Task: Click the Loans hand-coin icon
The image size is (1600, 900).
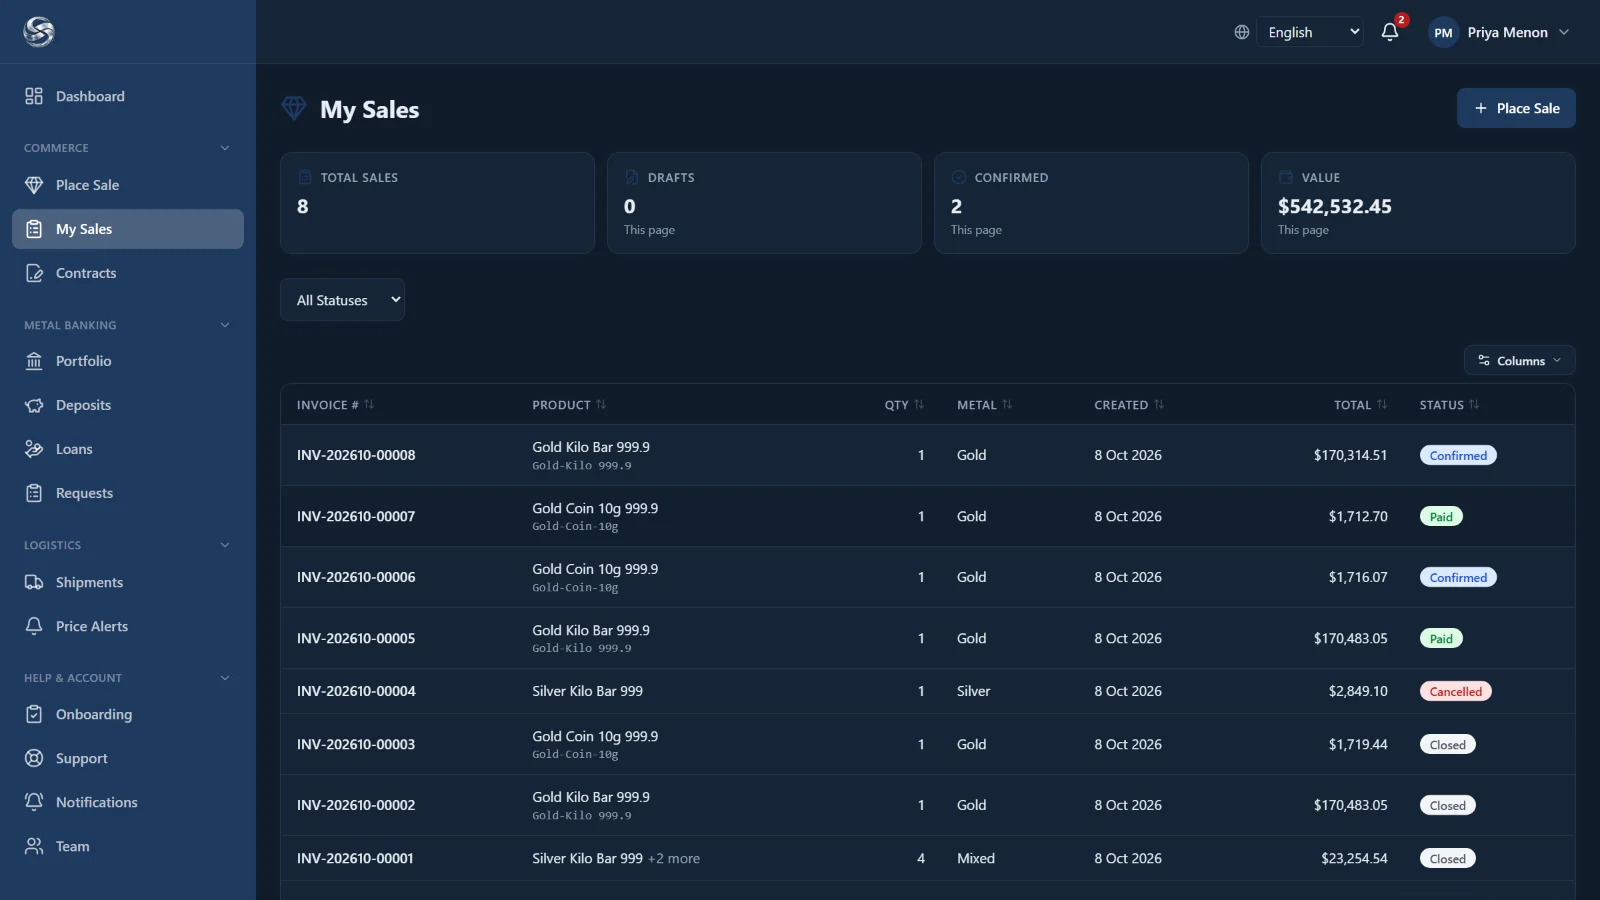Action: coord(34,449)
